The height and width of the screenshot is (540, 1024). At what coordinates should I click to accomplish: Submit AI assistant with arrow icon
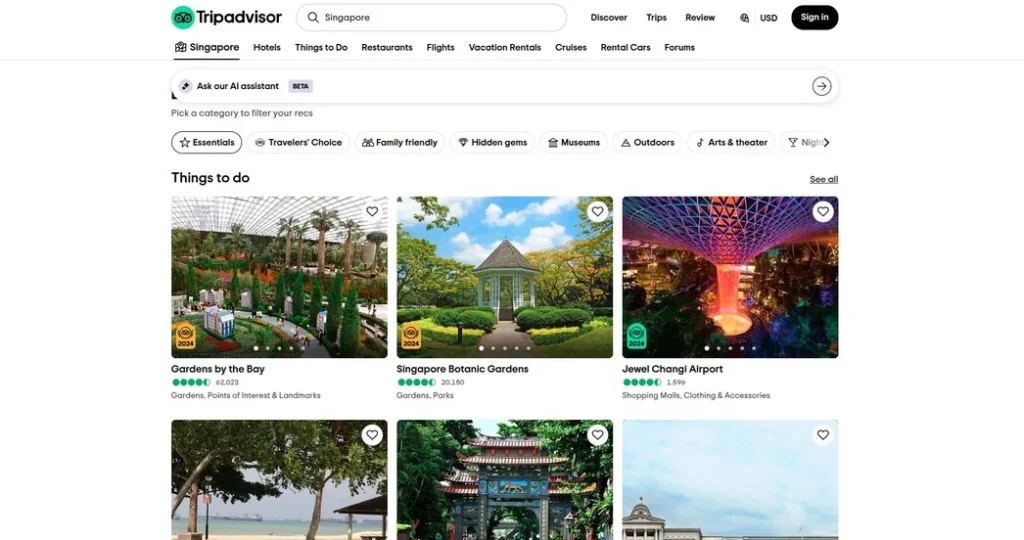(x=822, y=86)
